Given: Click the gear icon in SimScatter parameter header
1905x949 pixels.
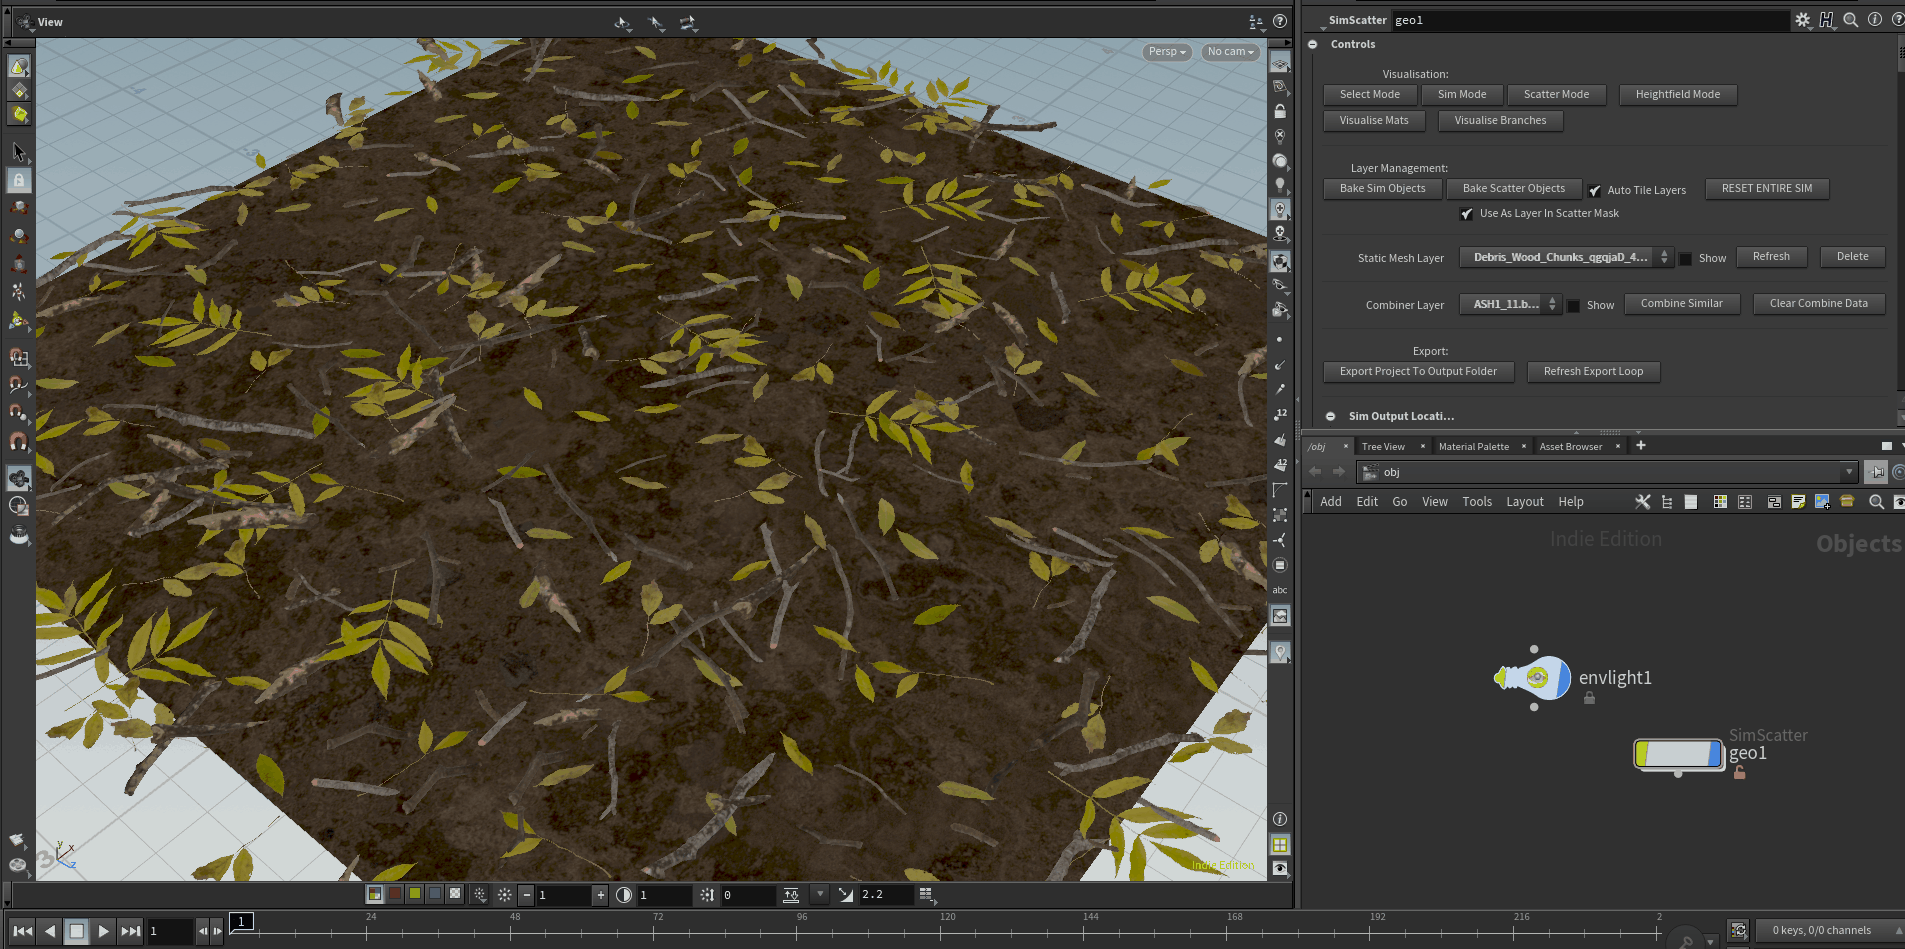Looking at the screenshot, I should (1804, 19).
